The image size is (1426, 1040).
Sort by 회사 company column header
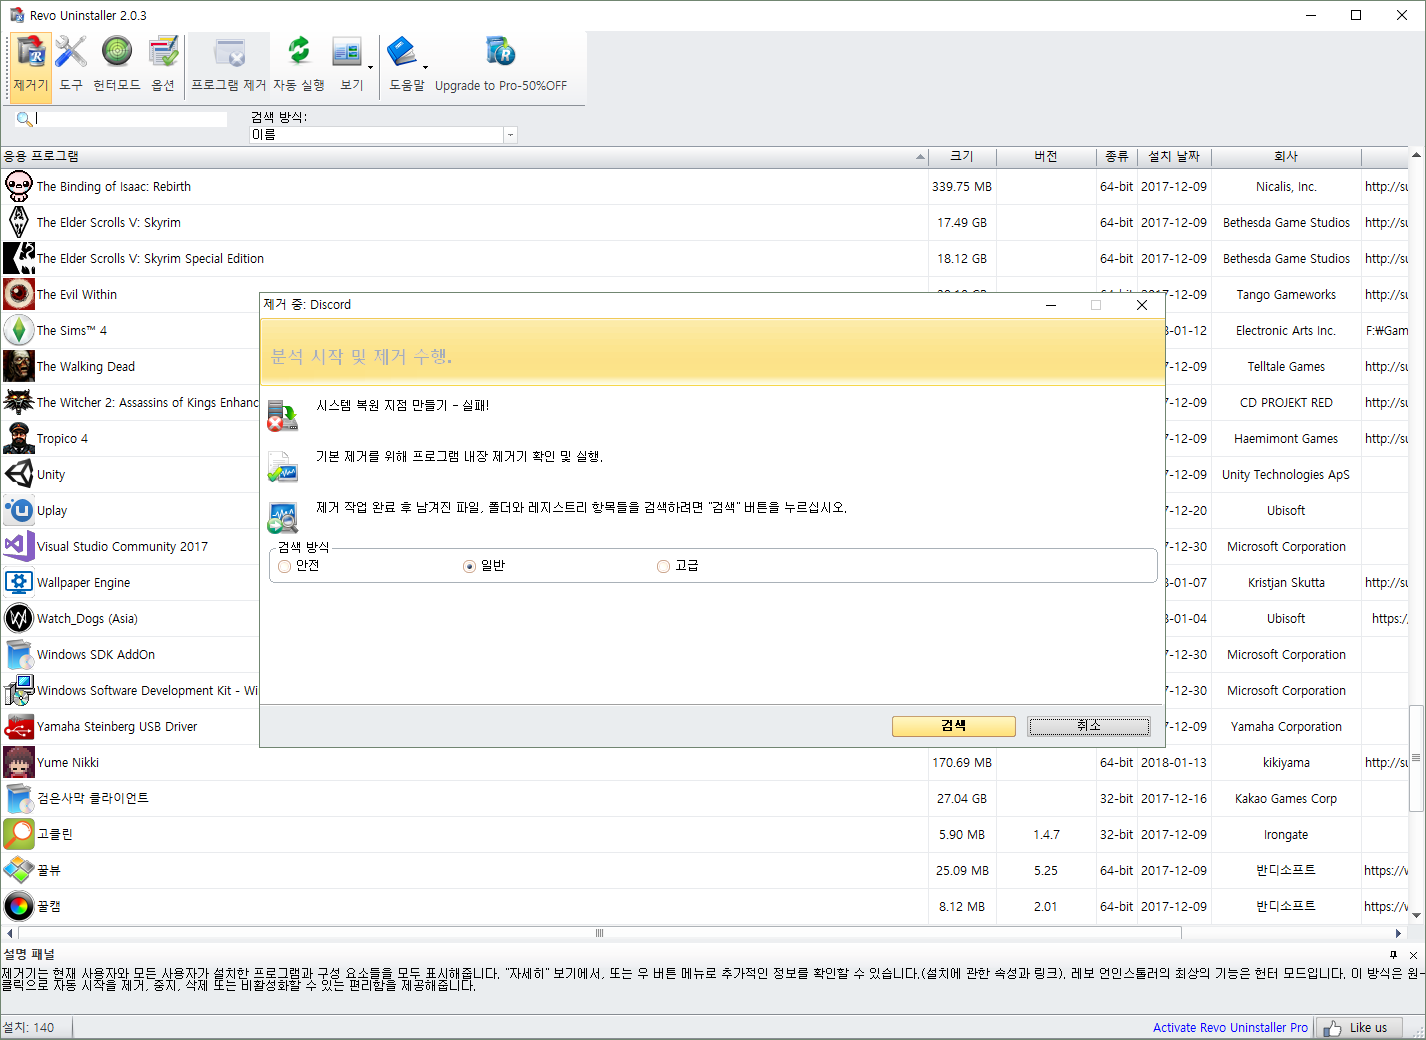coord(1286,157)
